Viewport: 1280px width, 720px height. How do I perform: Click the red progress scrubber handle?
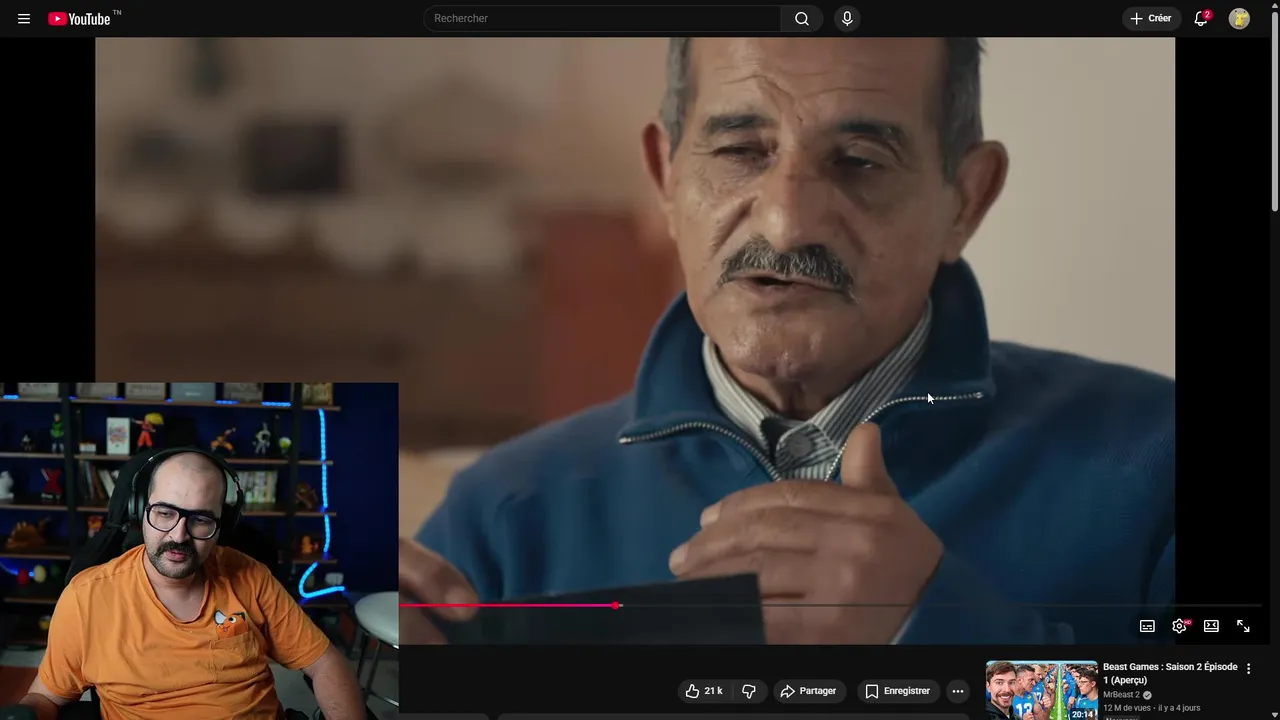[617, 605]
